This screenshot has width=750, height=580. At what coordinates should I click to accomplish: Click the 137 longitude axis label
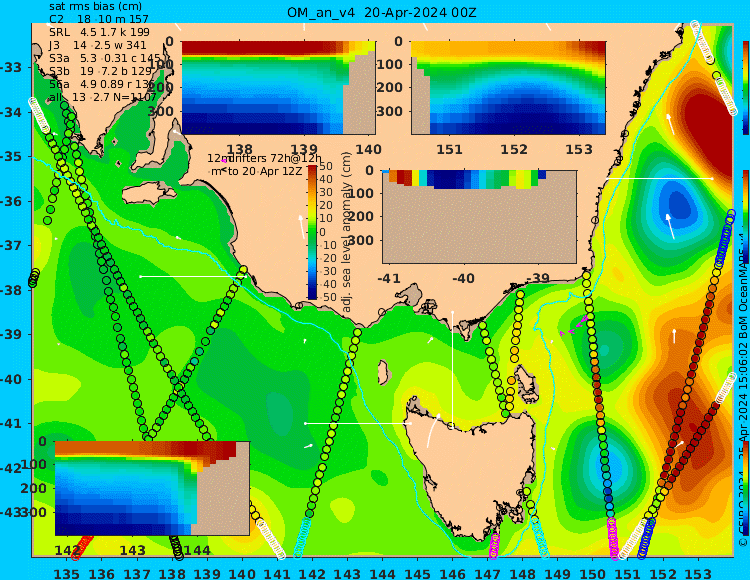[x=137, y=573]
